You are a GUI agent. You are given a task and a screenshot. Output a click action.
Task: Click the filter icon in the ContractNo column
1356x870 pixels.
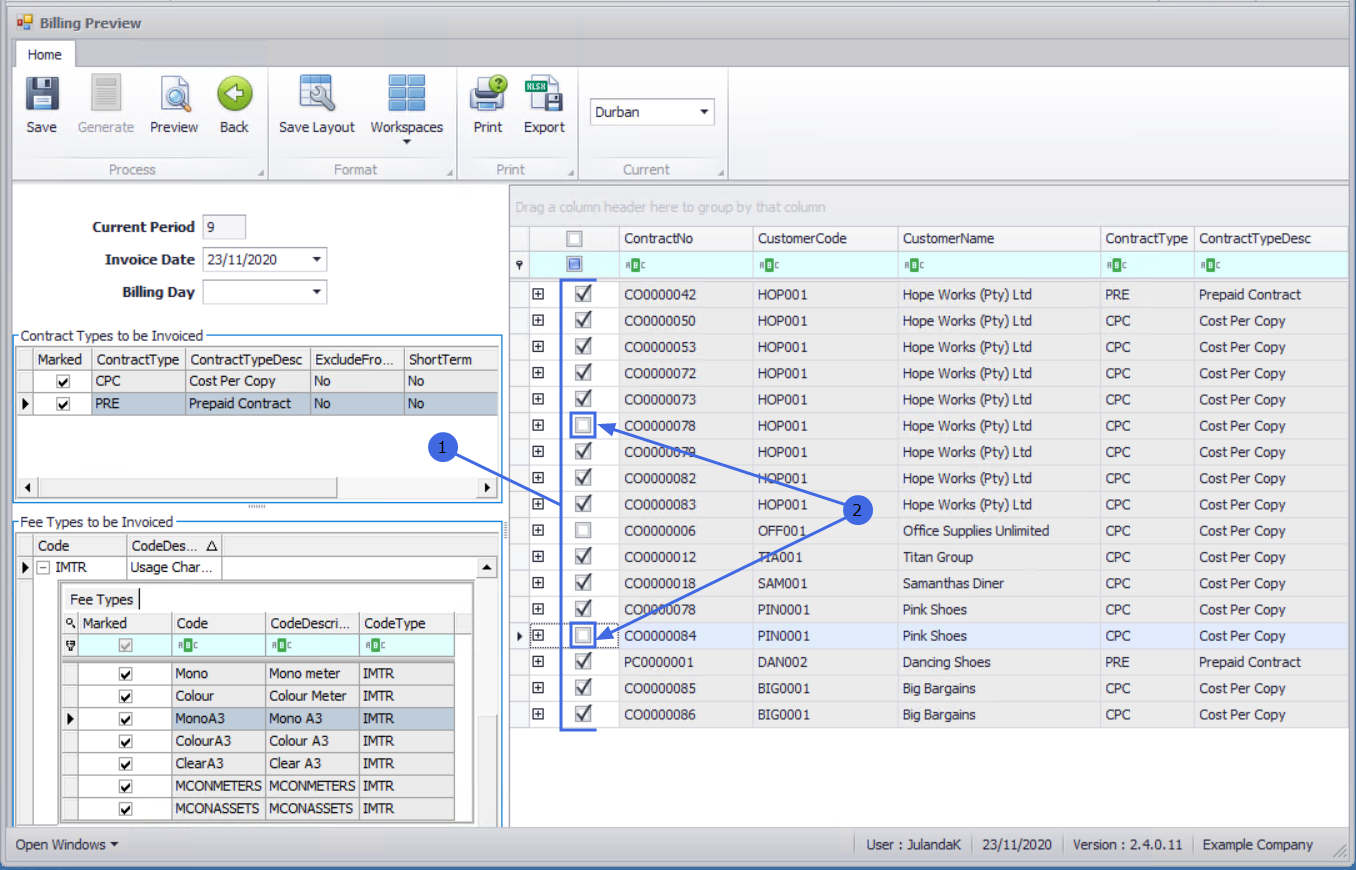(x=634, y=266)
